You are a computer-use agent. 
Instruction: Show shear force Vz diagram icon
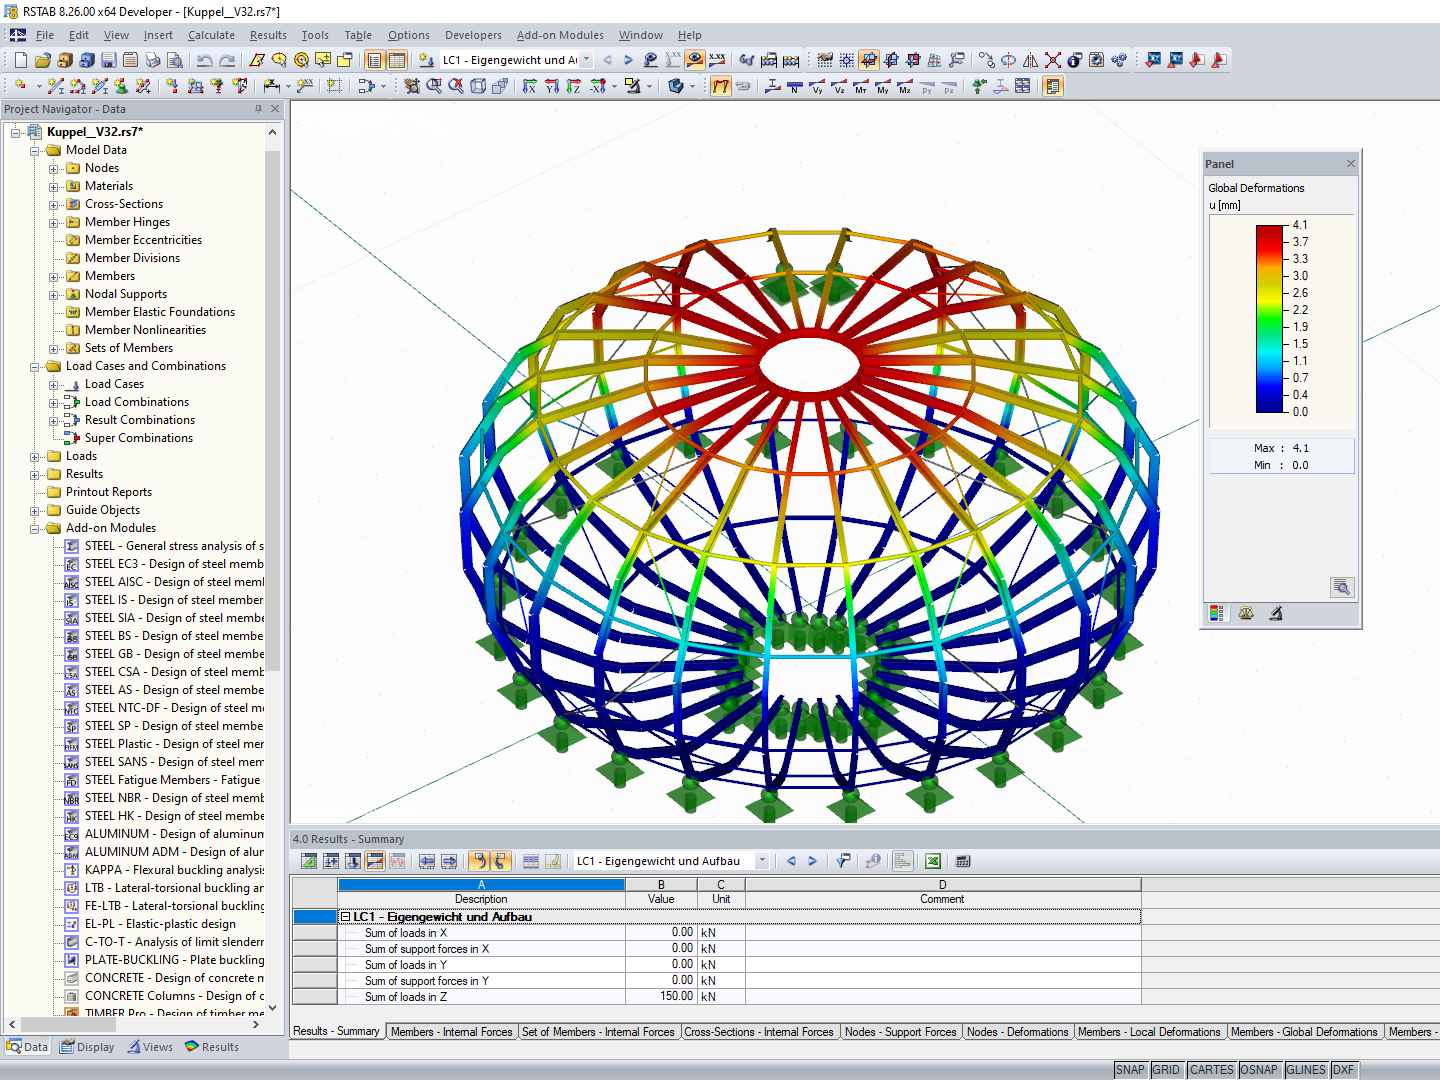coord(839,86)
